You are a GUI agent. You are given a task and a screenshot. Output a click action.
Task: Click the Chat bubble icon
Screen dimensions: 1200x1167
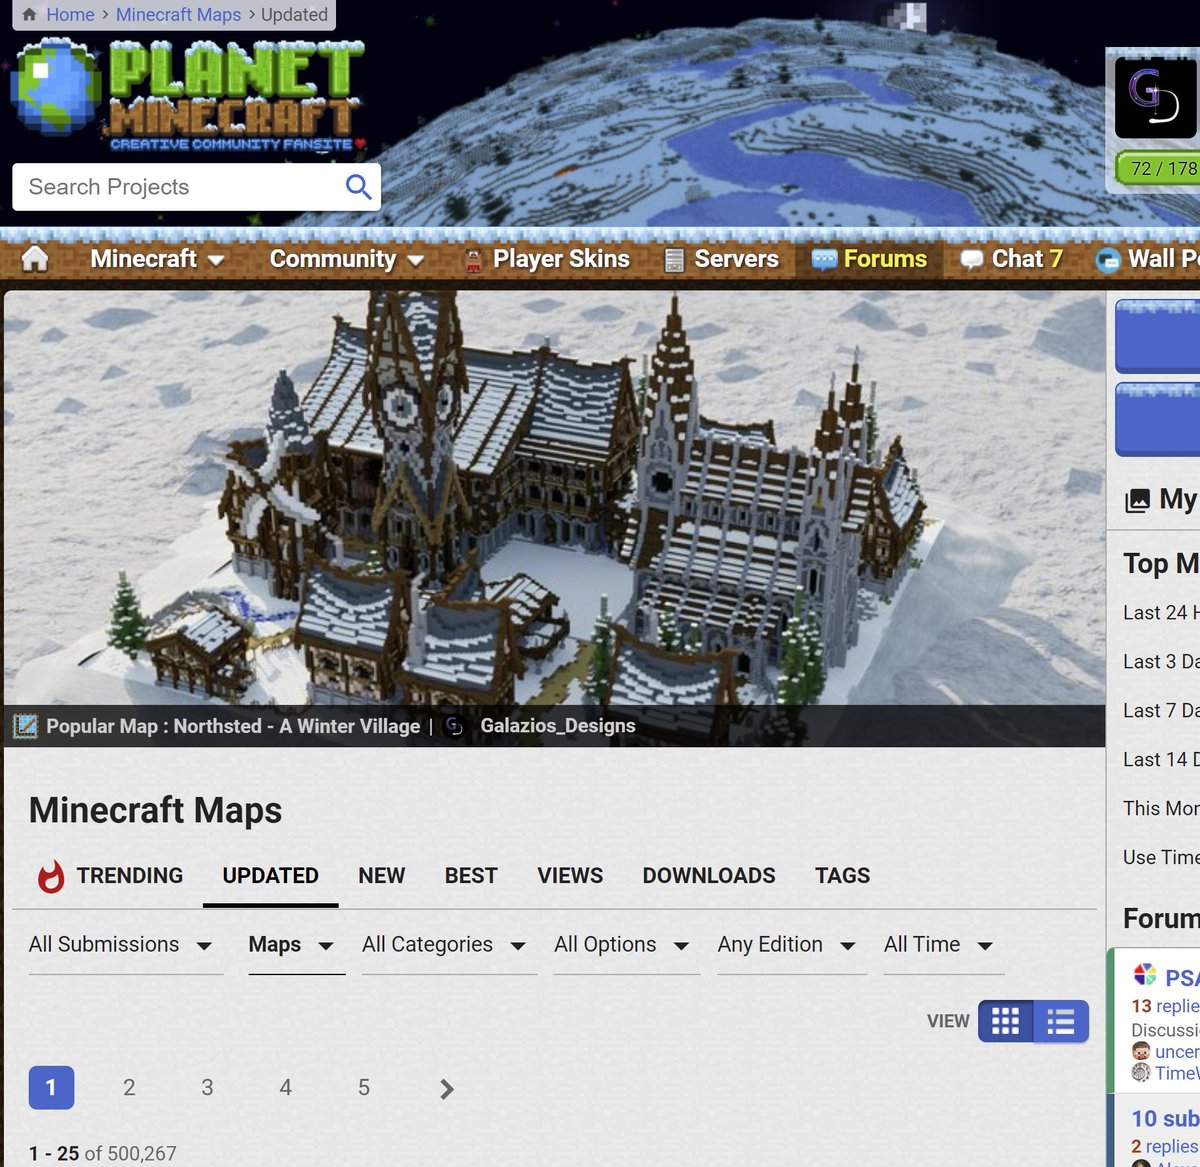971,260
